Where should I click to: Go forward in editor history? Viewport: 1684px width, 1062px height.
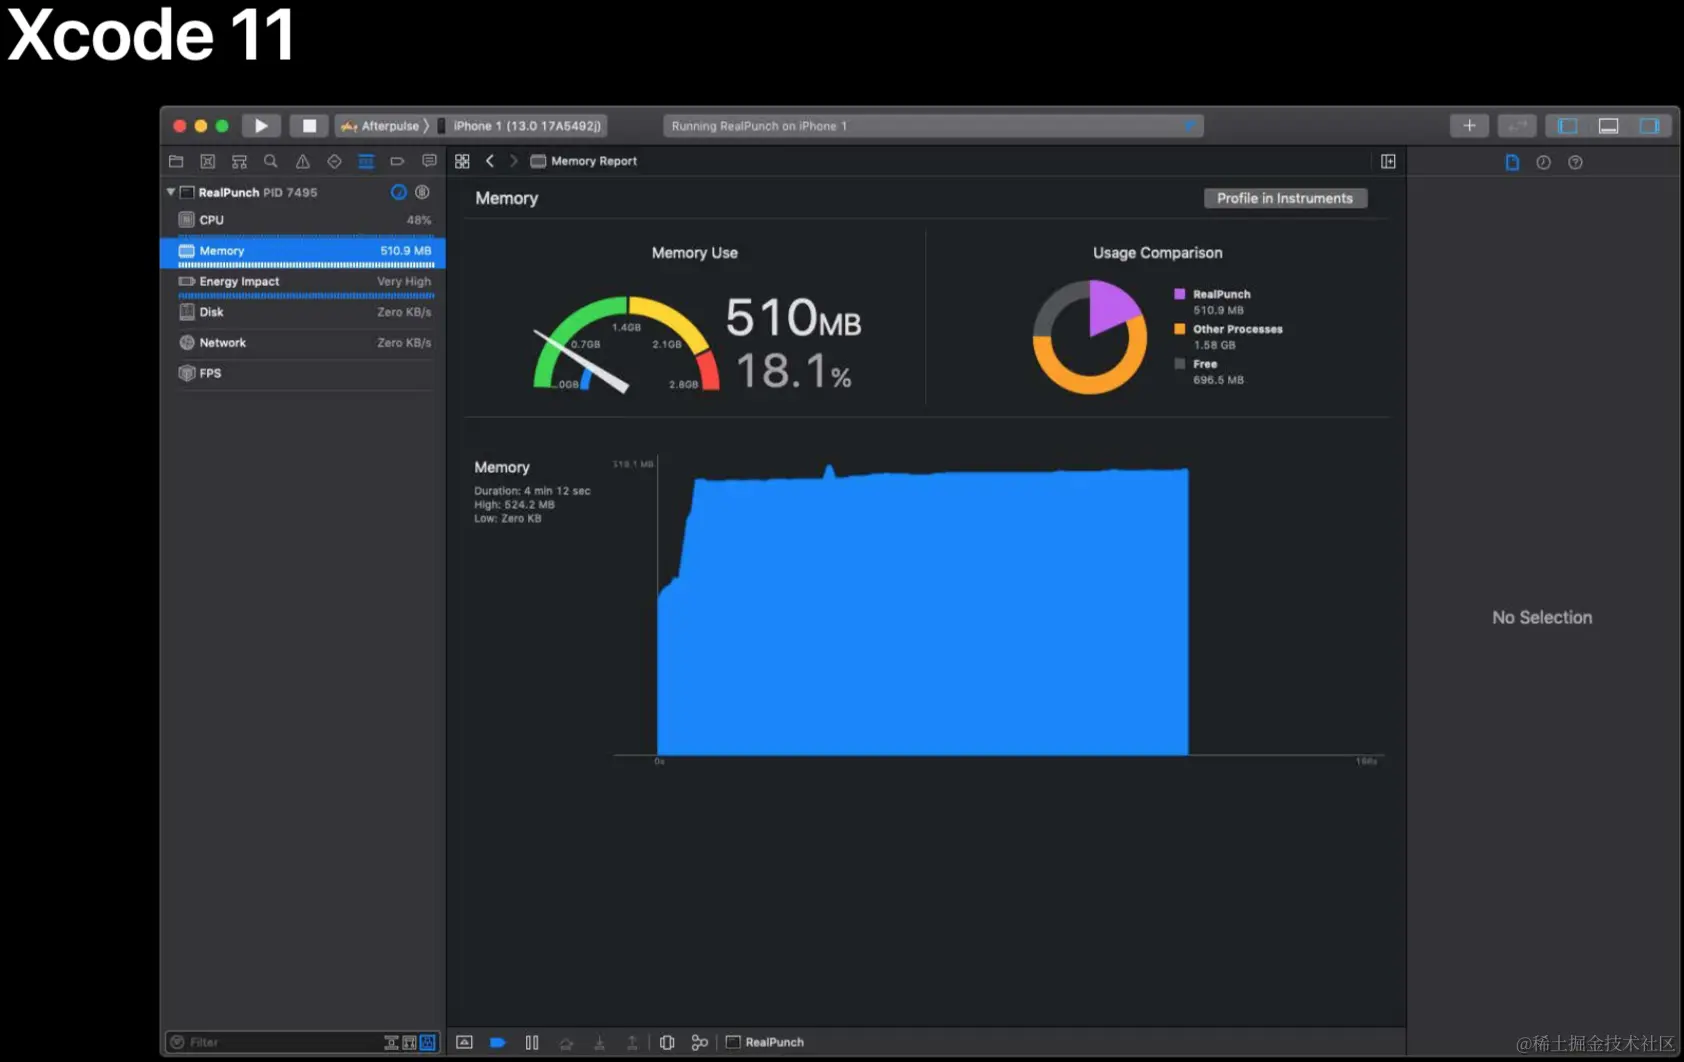pyautogui.click(x=514, y=161)
